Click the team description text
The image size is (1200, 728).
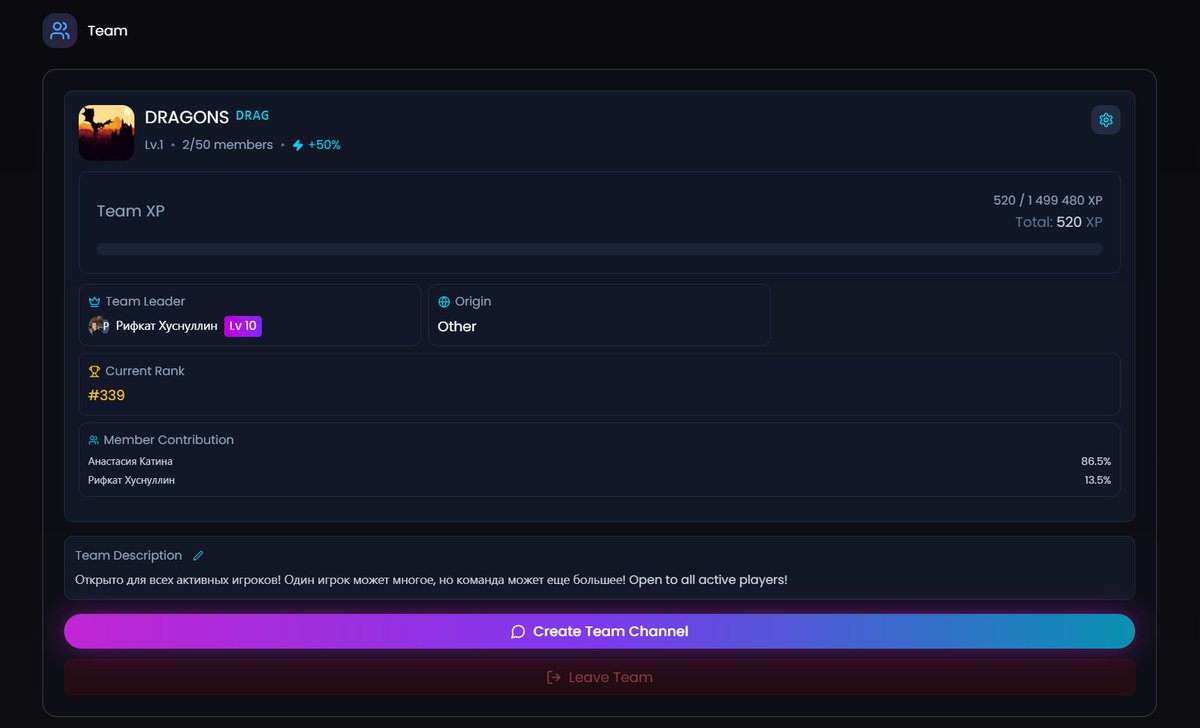coord(431,580)
